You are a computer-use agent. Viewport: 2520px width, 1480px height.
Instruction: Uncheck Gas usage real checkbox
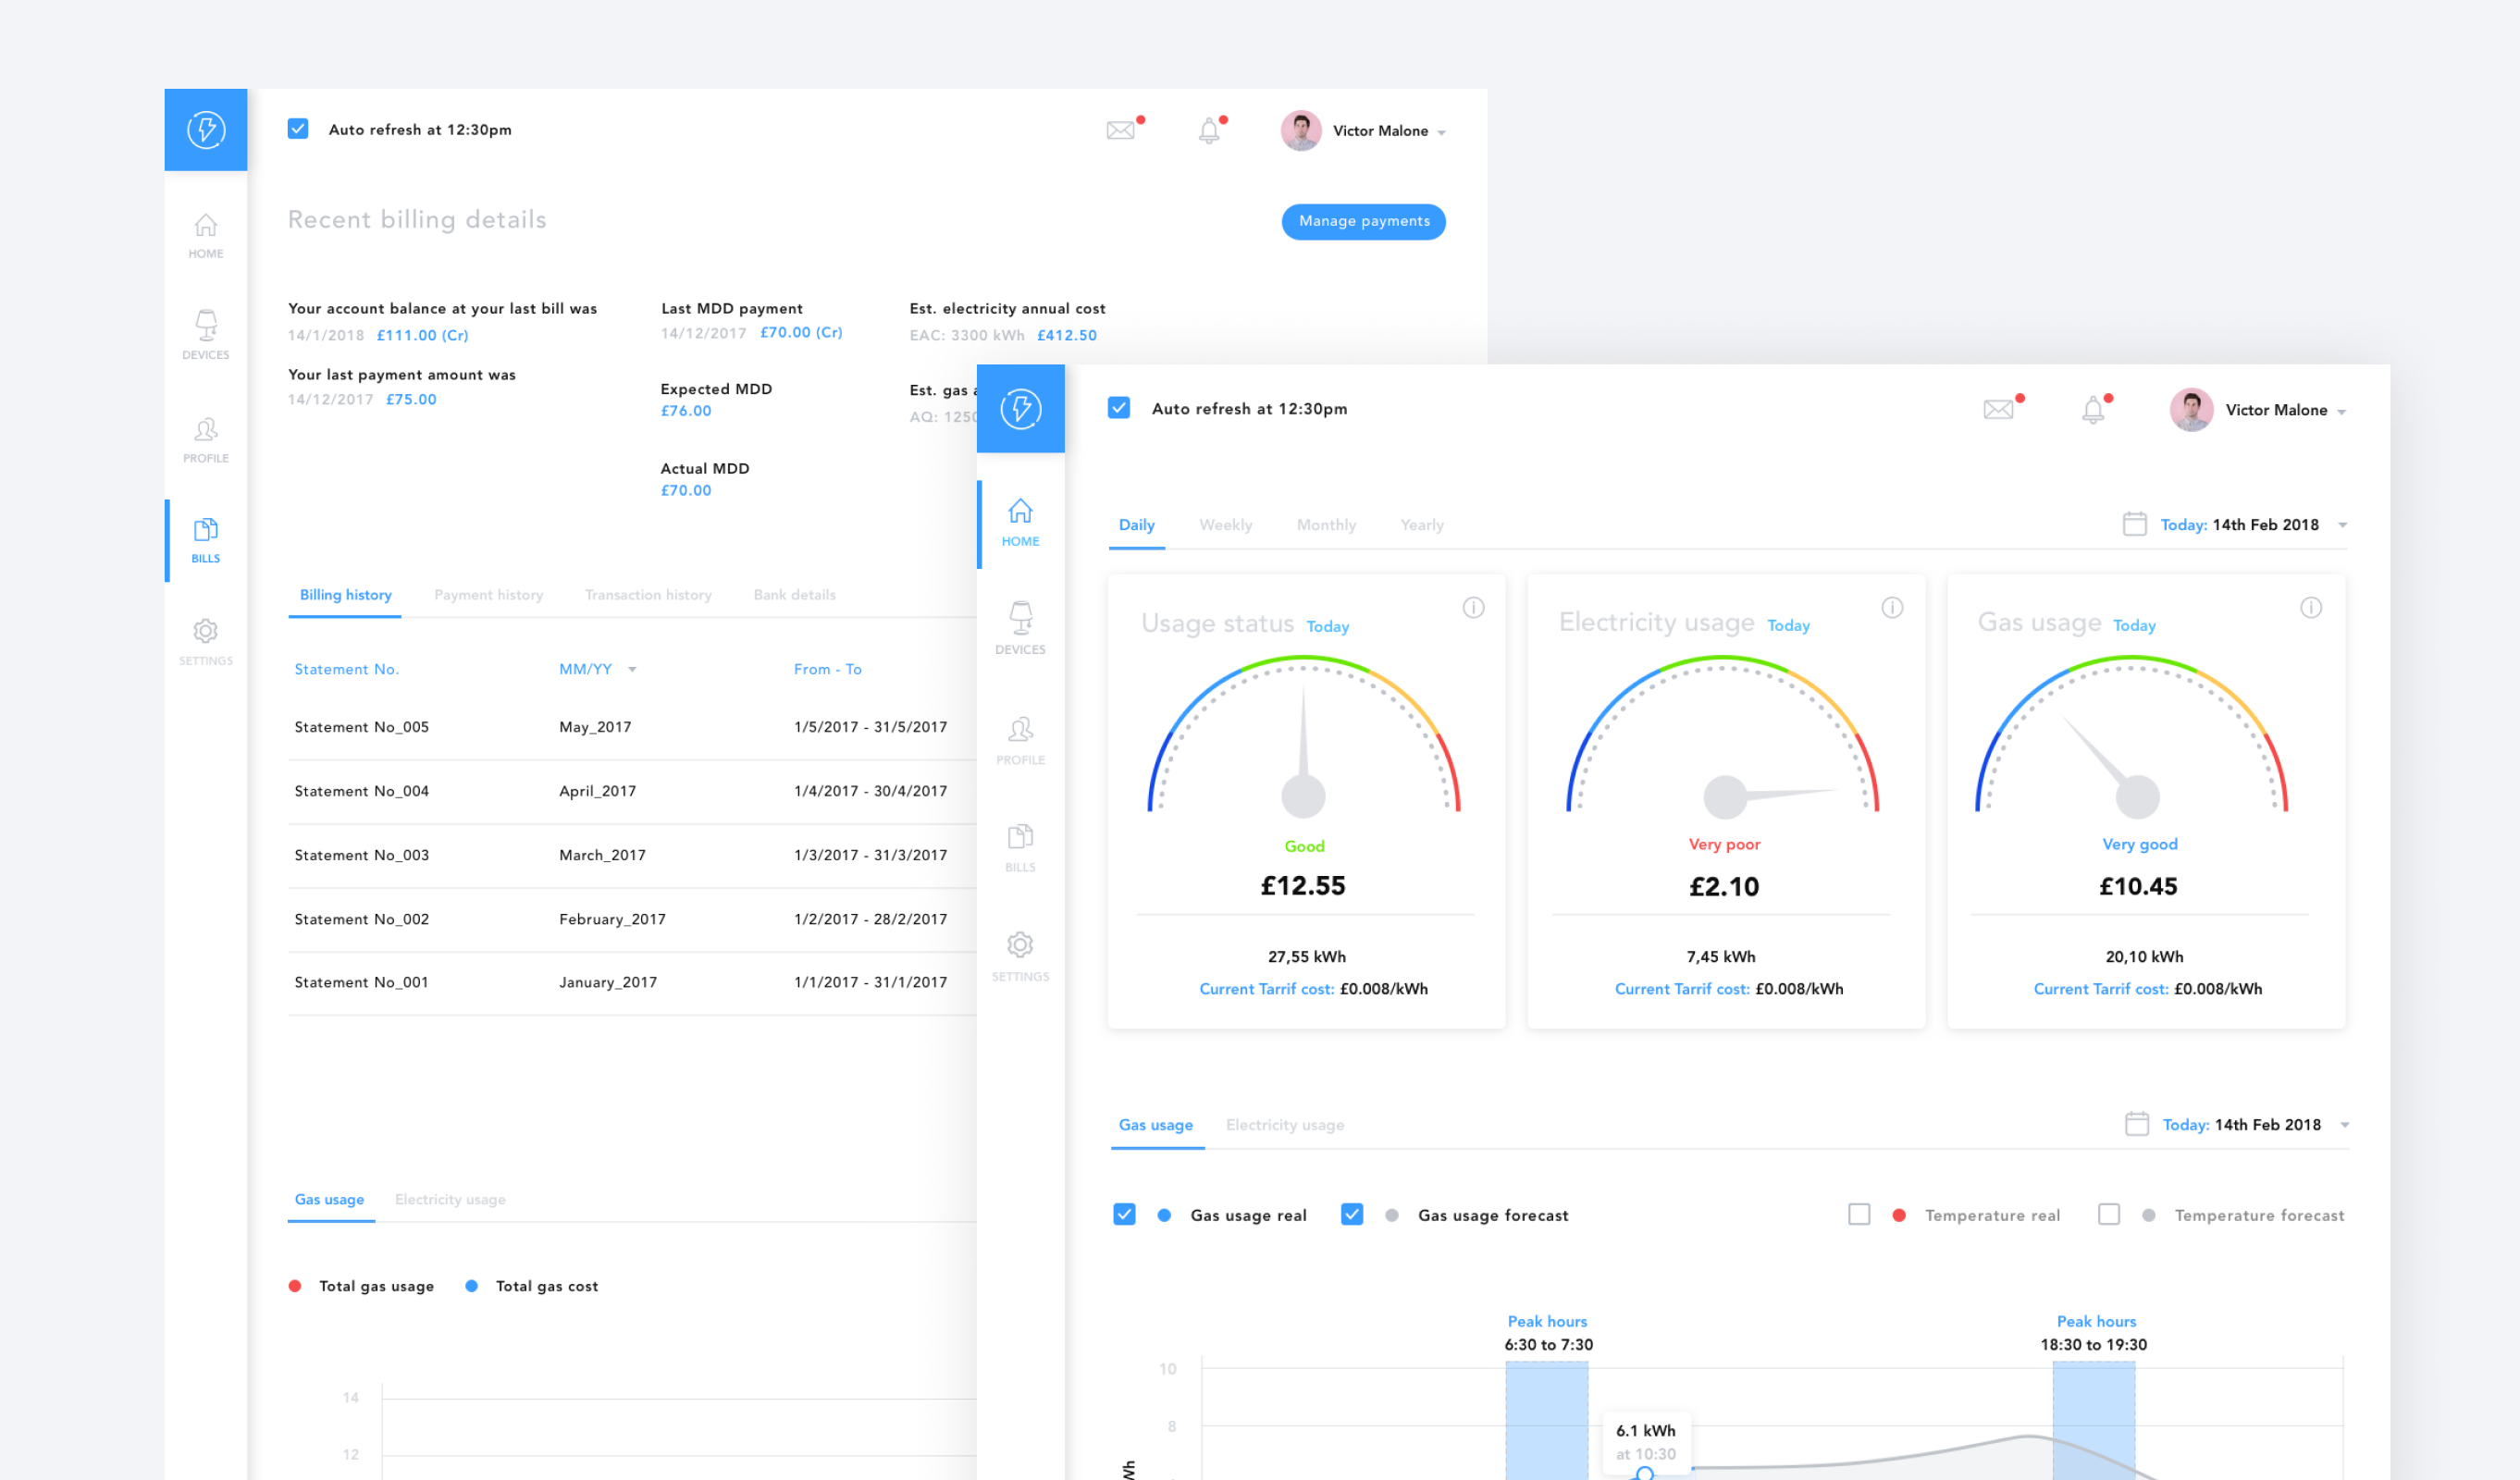(1124, 1214)
